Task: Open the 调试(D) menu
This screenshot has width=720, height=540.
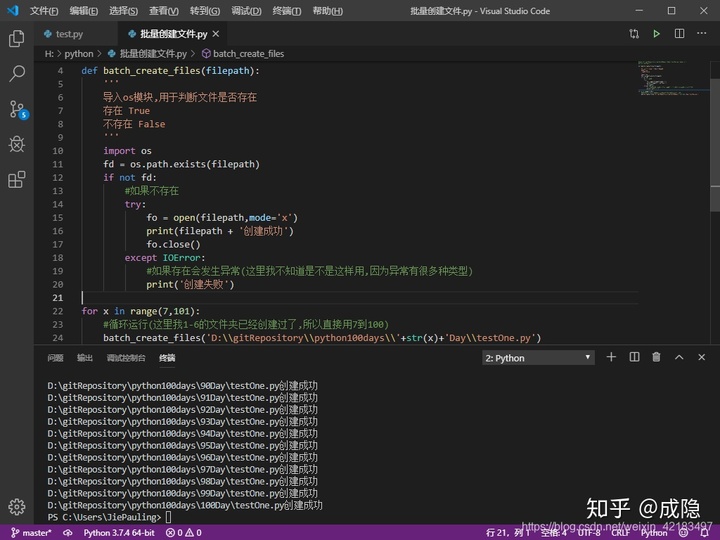Action: [x=246, y=11]
